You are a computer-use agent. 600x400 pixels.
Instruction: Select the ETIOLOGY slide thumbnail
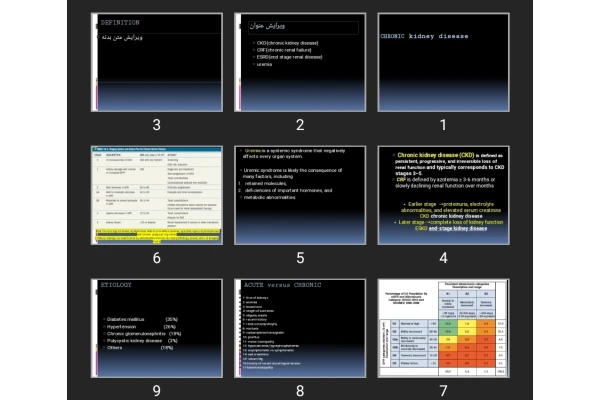(156, 326)
